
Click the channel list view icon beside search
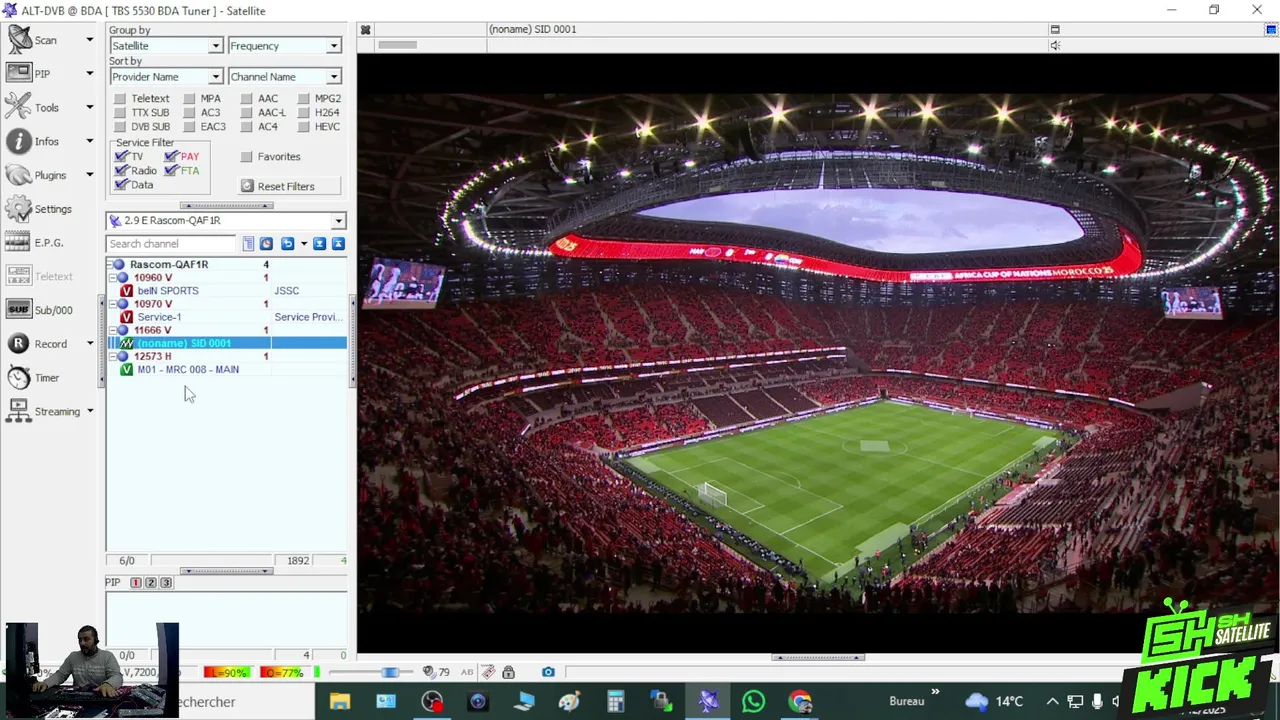click(x=249, y=244)
